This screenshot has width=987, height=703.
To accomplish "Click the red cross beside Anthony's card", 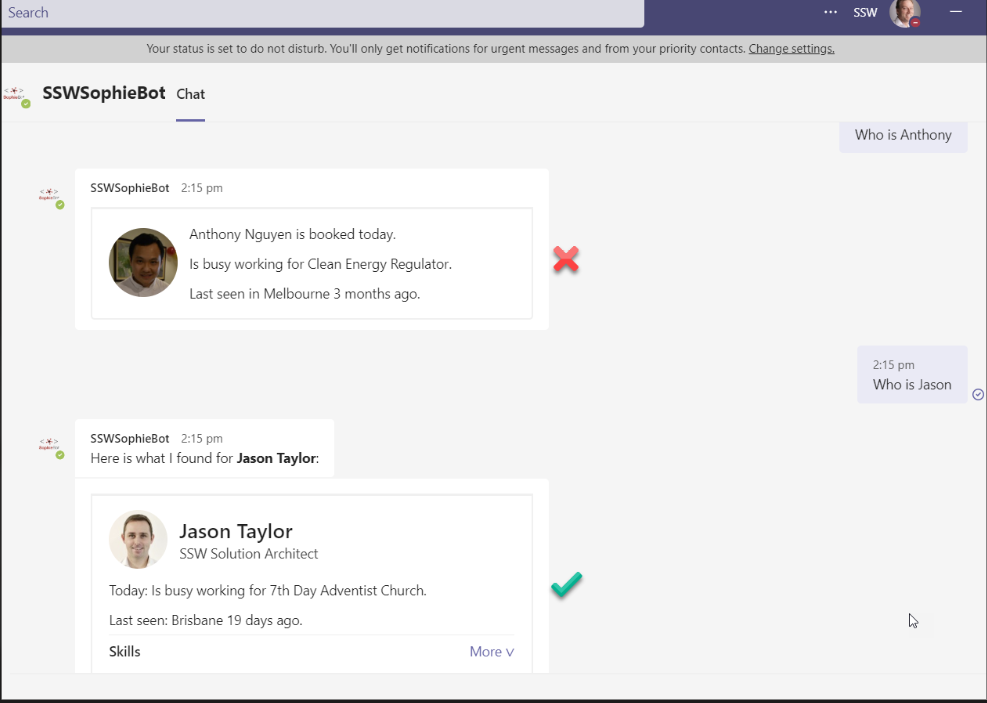I will click(x=566, y=259).
